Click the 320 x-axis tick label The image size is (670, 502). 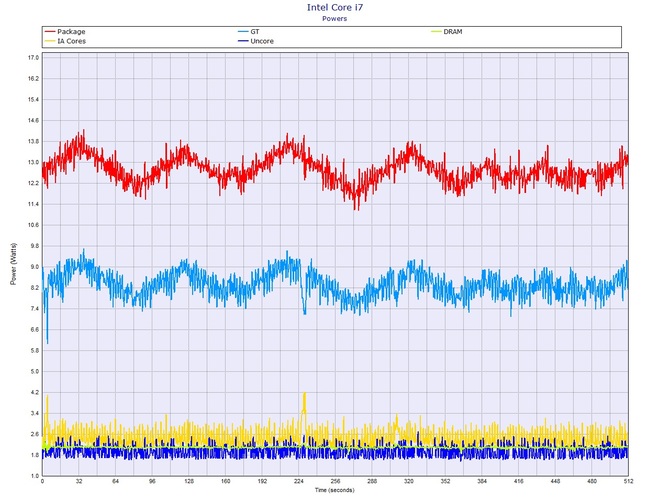pos(409,481)
